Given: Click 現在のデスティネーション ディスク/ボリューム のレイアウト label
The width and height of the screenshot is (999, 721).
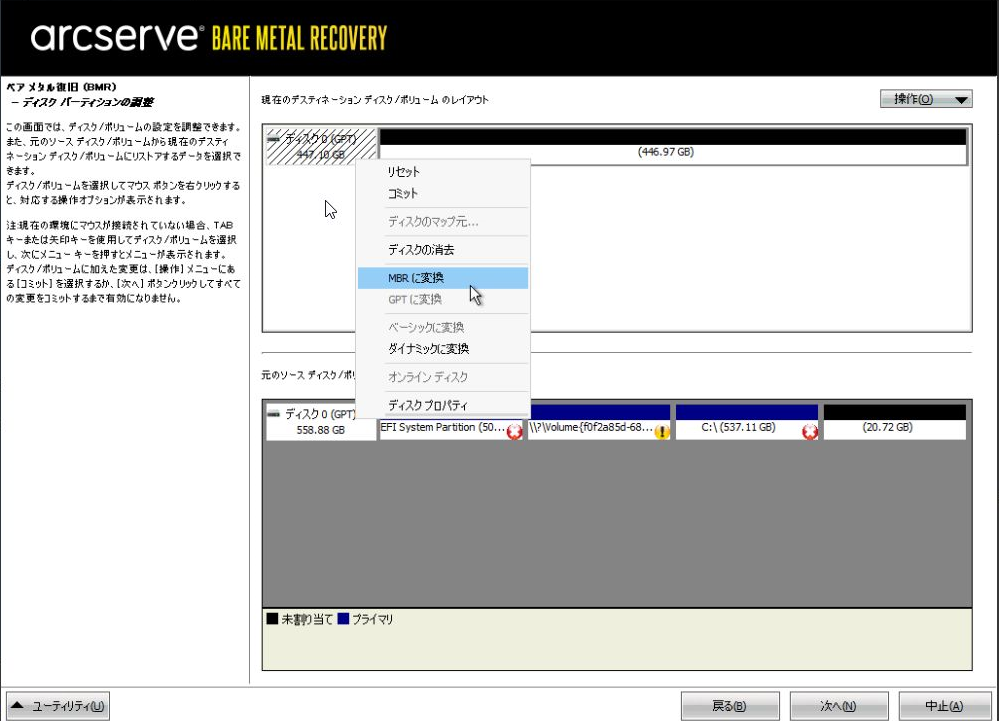Looking at the screenshot, I should click(x=375, y=100).
